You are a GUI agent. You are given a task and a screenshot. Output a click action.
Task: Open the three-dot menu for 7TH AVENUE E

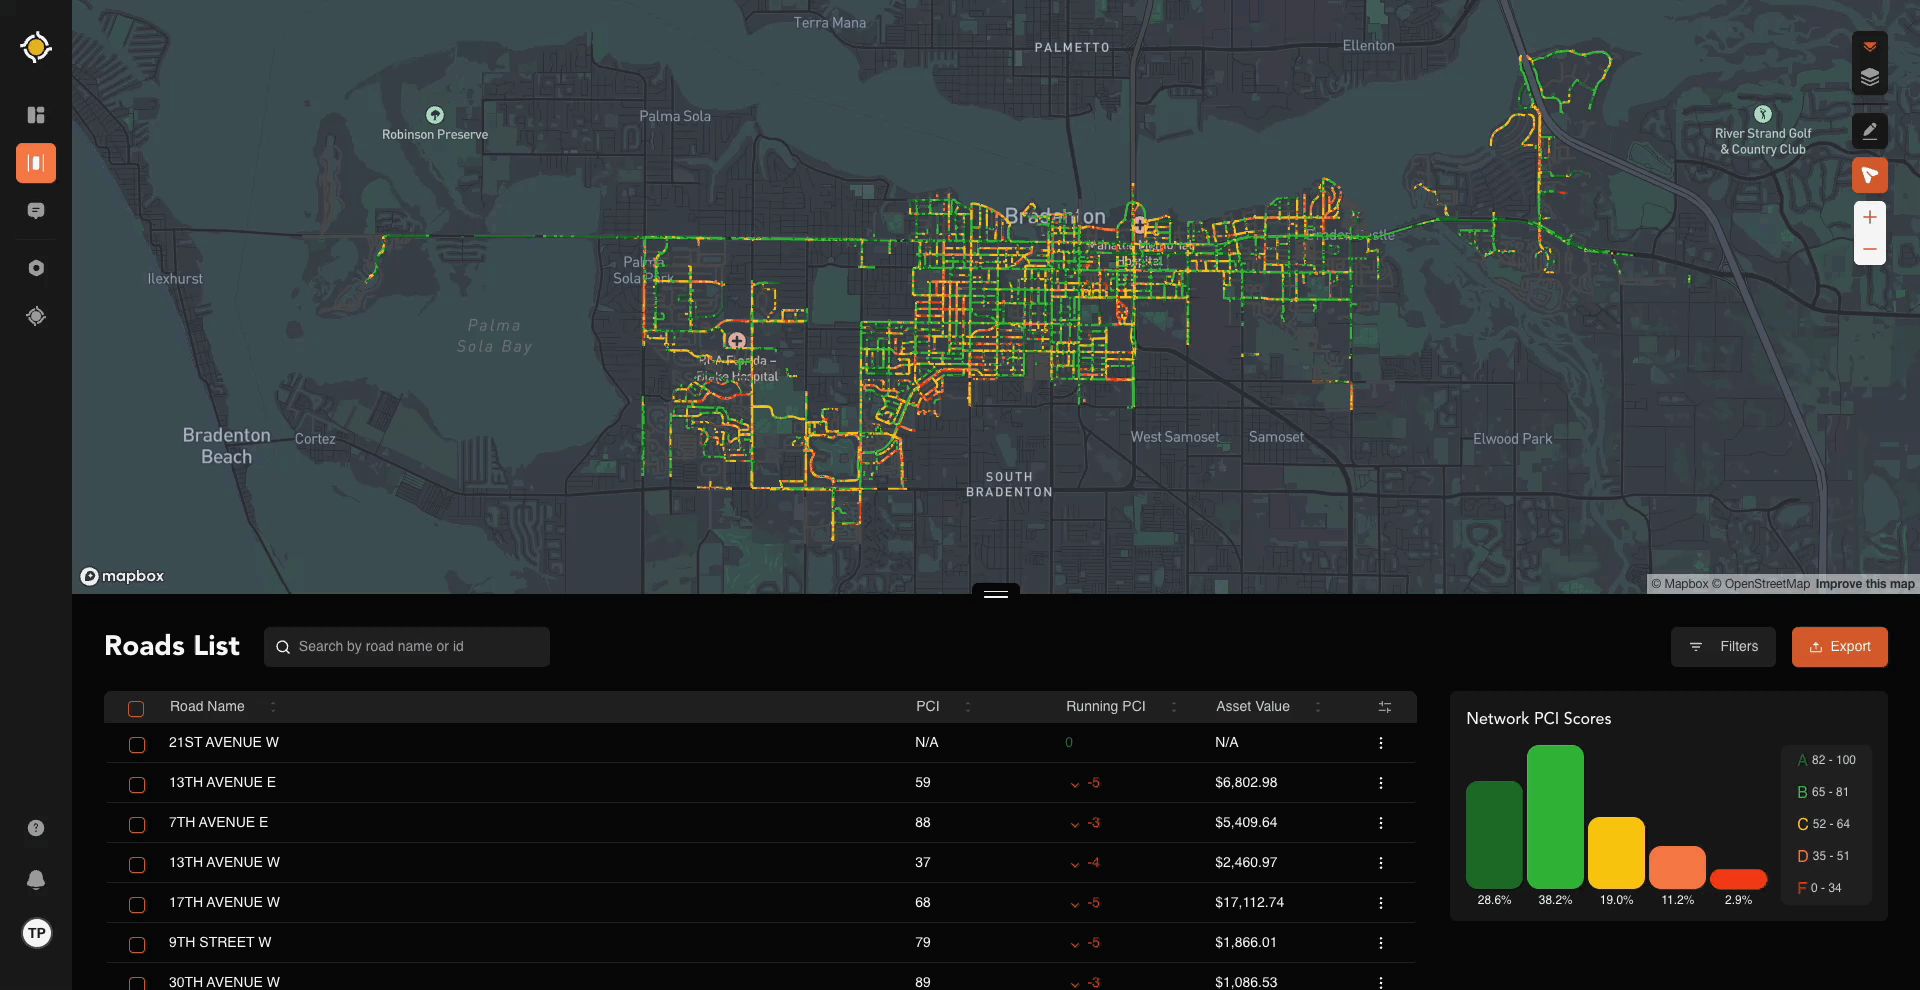(x=1380, y=823)
